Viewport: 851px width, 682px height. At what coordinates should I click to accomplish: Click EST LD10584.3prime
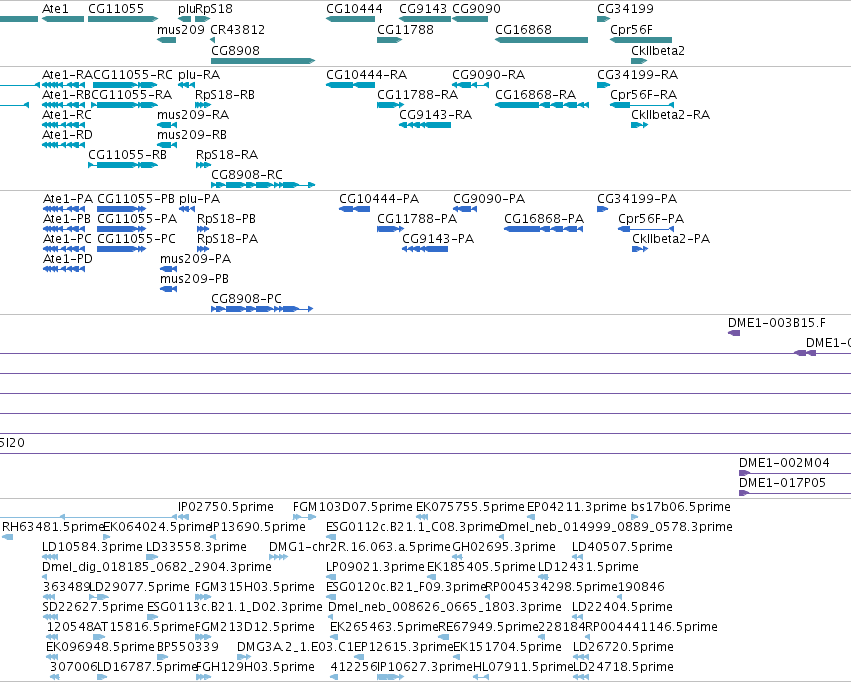50,557
